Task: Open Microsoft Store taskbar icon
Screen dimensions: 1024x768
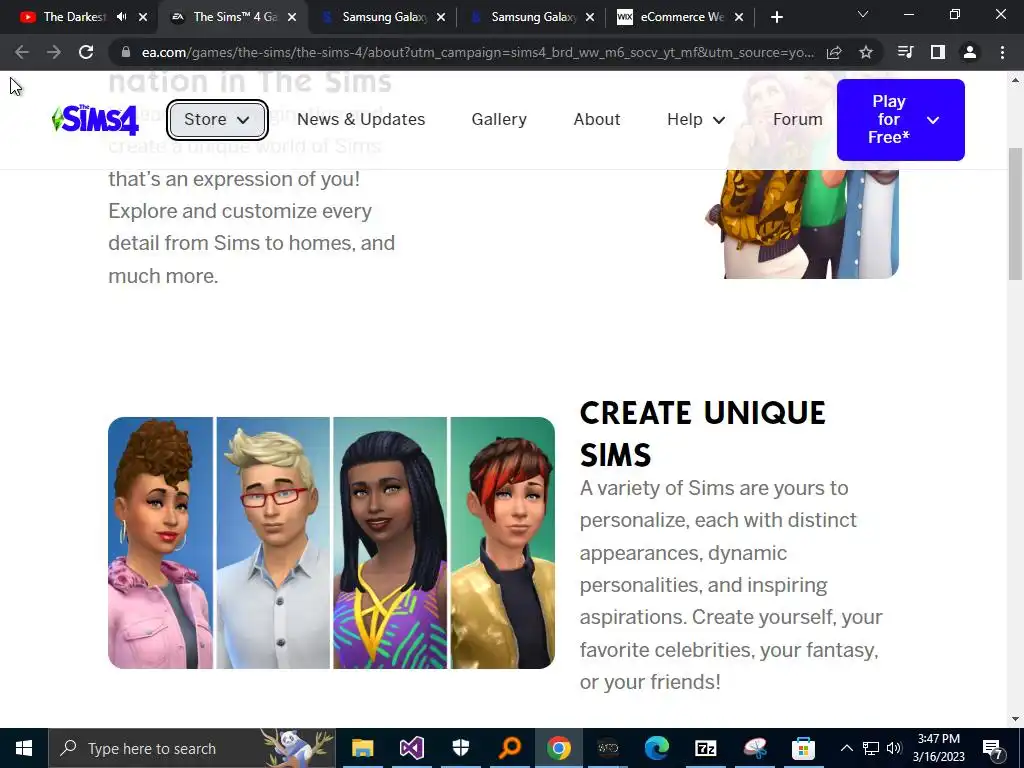Action: coord(804,748)
